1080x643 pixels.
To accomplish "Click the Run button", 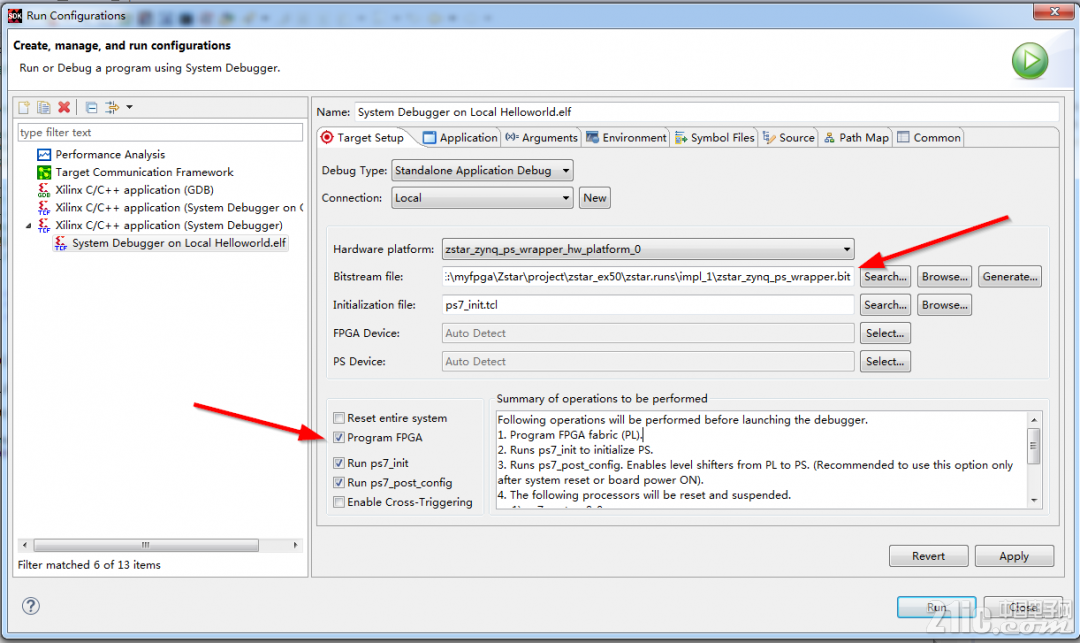I will (x=936, y=607).
